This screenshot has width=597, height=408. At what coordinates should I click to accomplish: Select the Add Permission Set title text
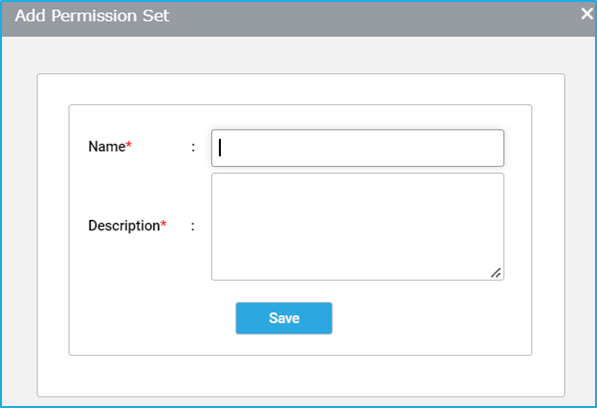click(92, 16)
